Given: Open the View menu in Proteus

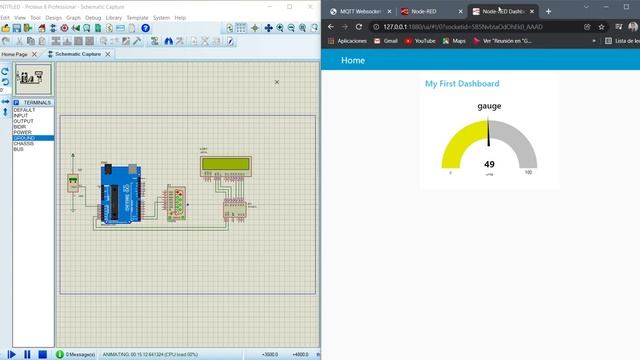Looking at the screenshot, I should click(x=20, y=18).
